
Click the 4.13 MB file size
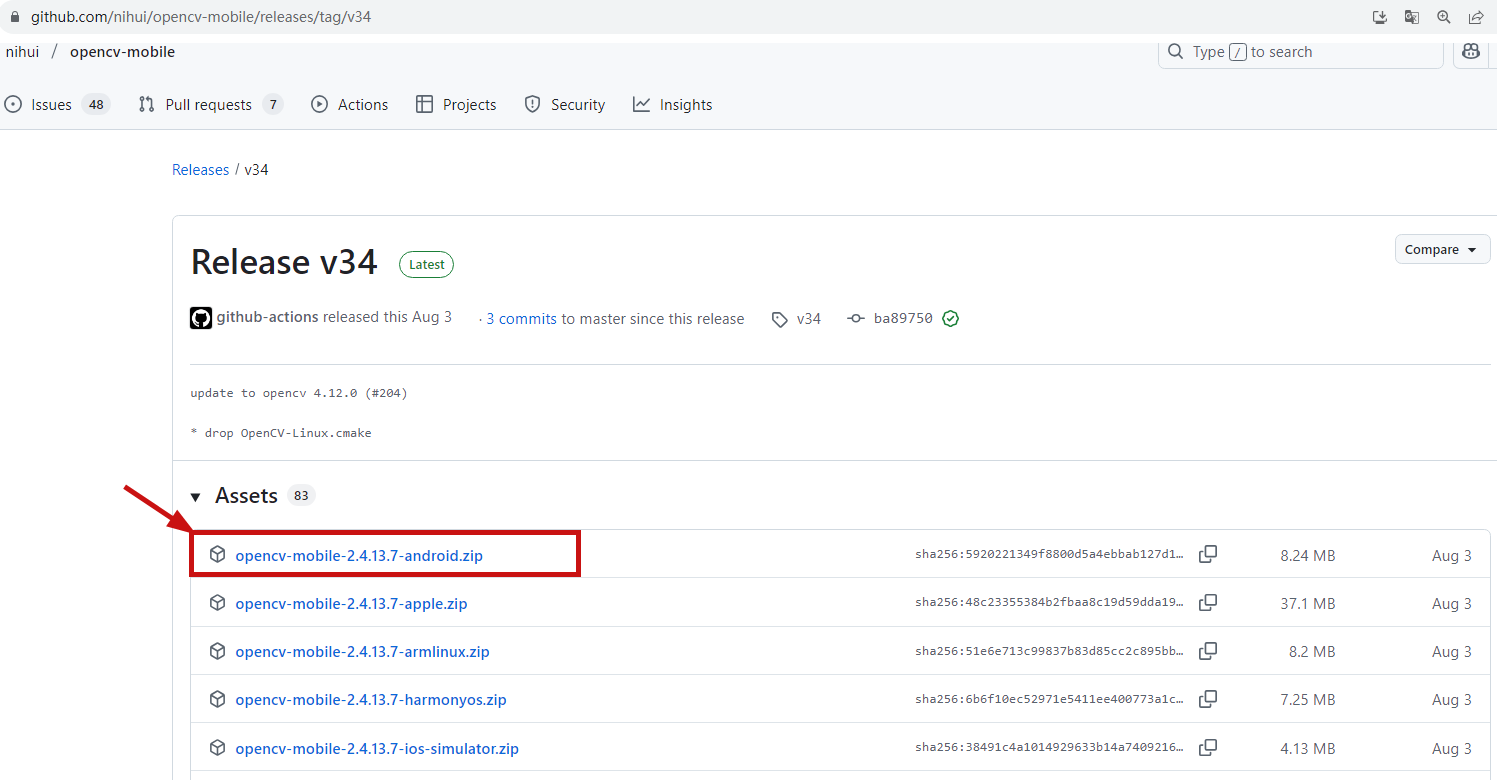tap(1308, 748)
